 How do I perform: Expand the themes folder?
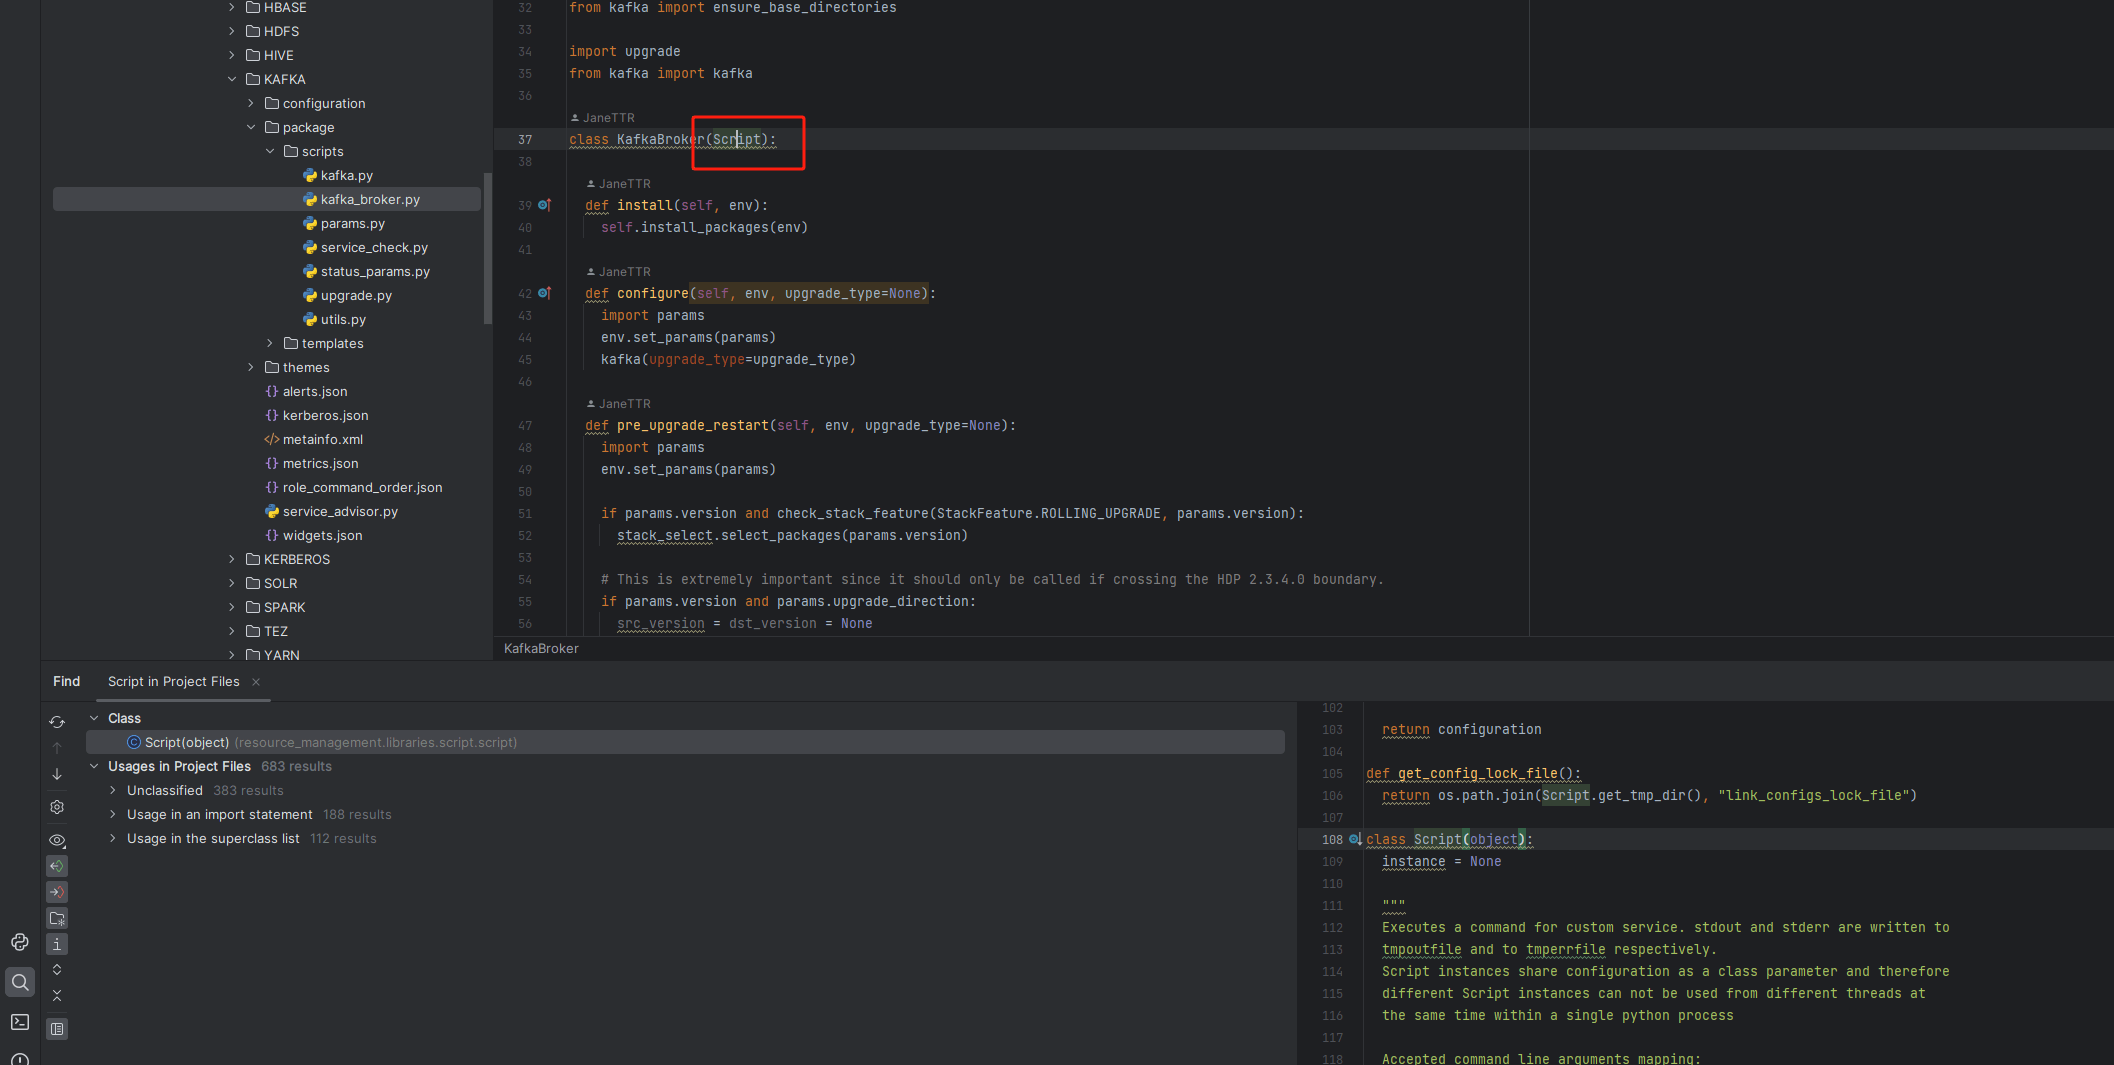(251, 367)
